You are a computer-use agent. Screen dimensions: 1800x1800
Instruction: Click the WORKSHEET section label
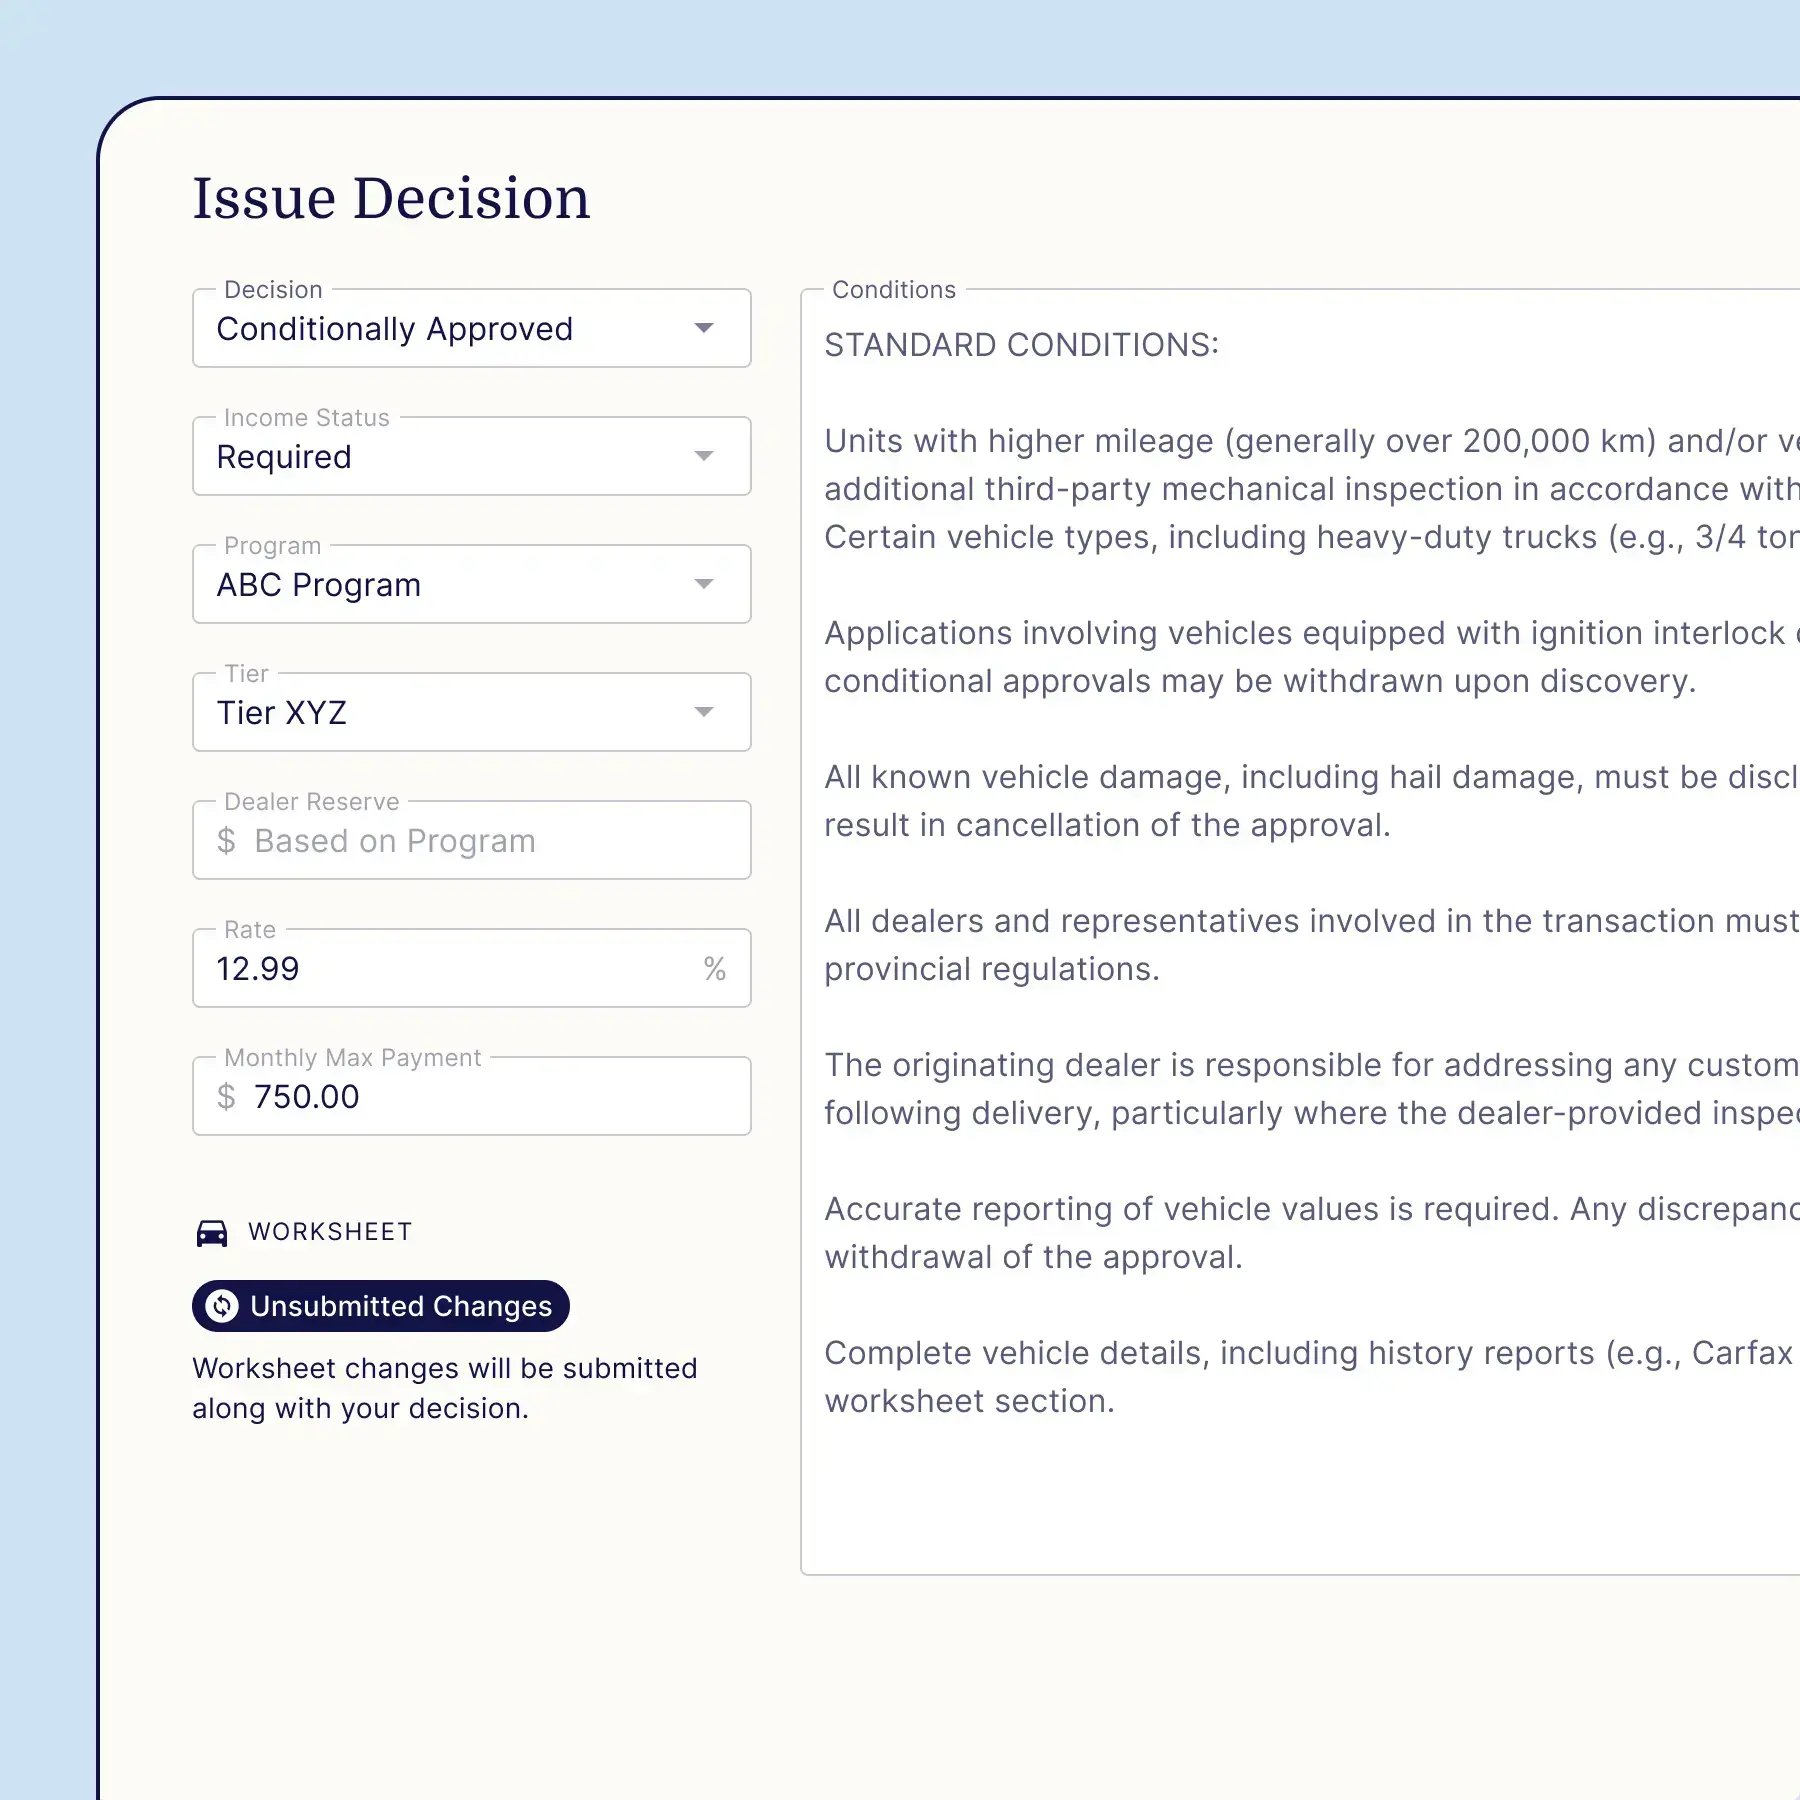coord(329,1232)
